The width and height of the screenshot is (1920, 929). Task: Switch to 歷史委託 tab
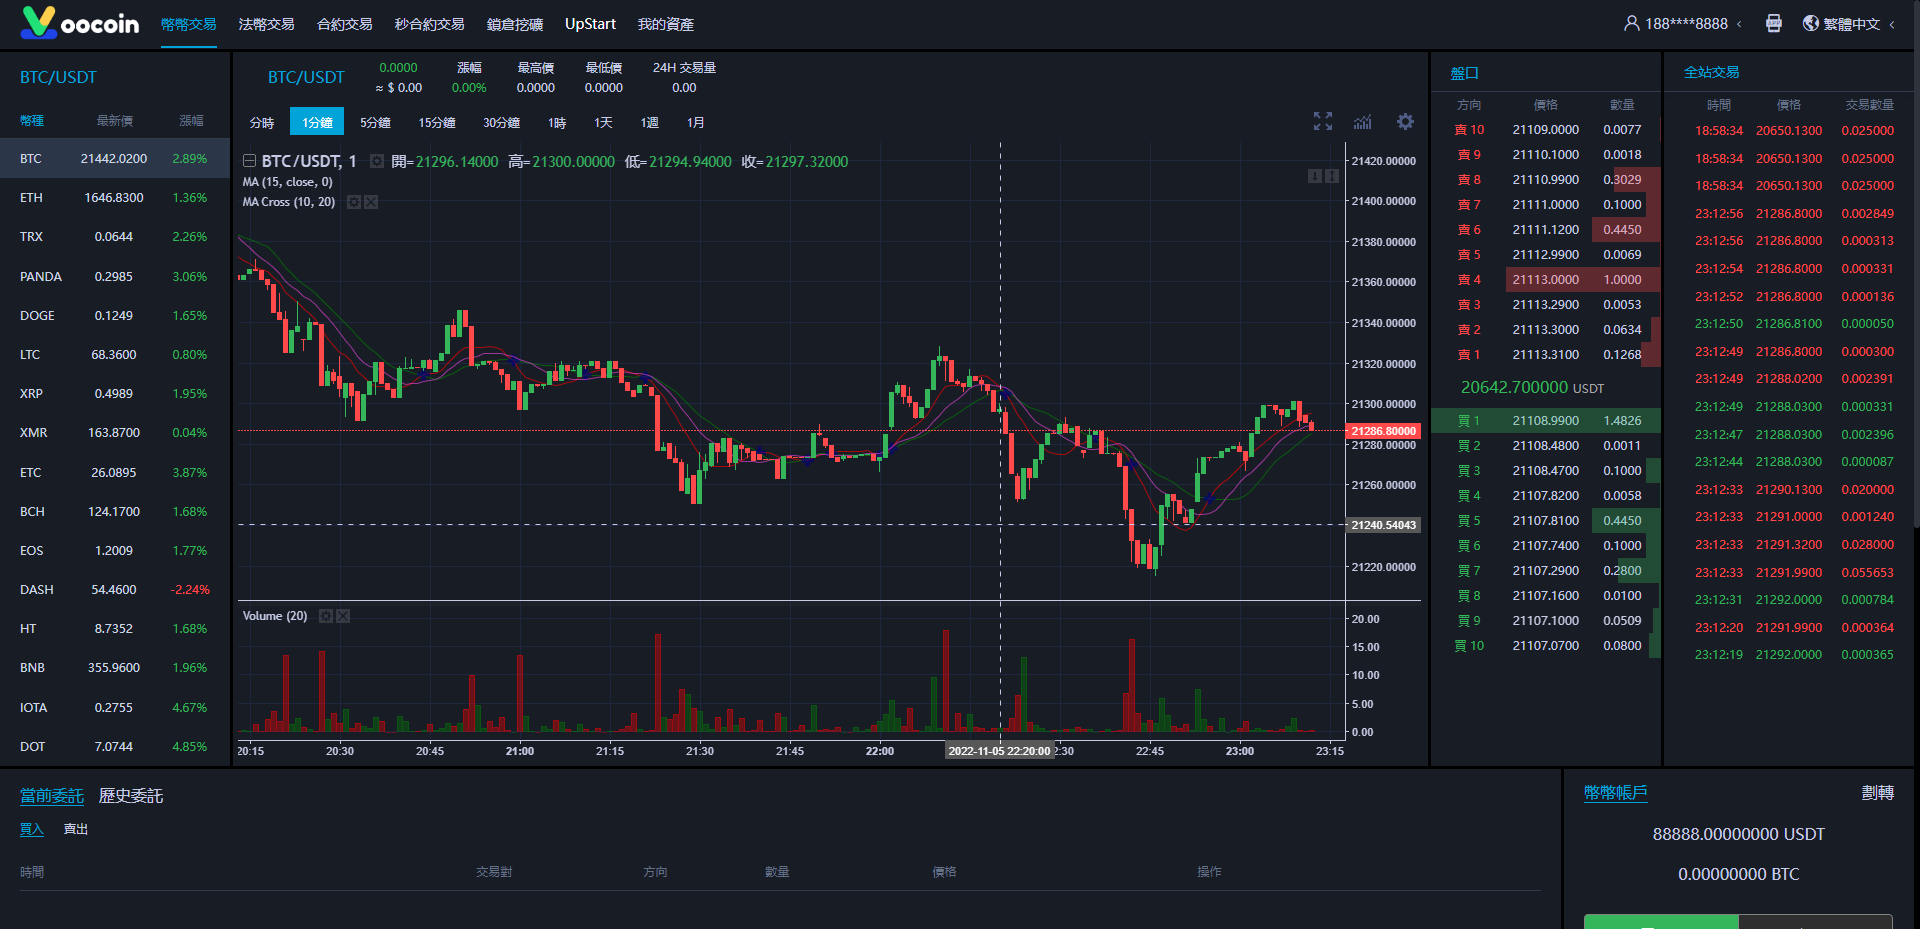click(x=130, y=796)
